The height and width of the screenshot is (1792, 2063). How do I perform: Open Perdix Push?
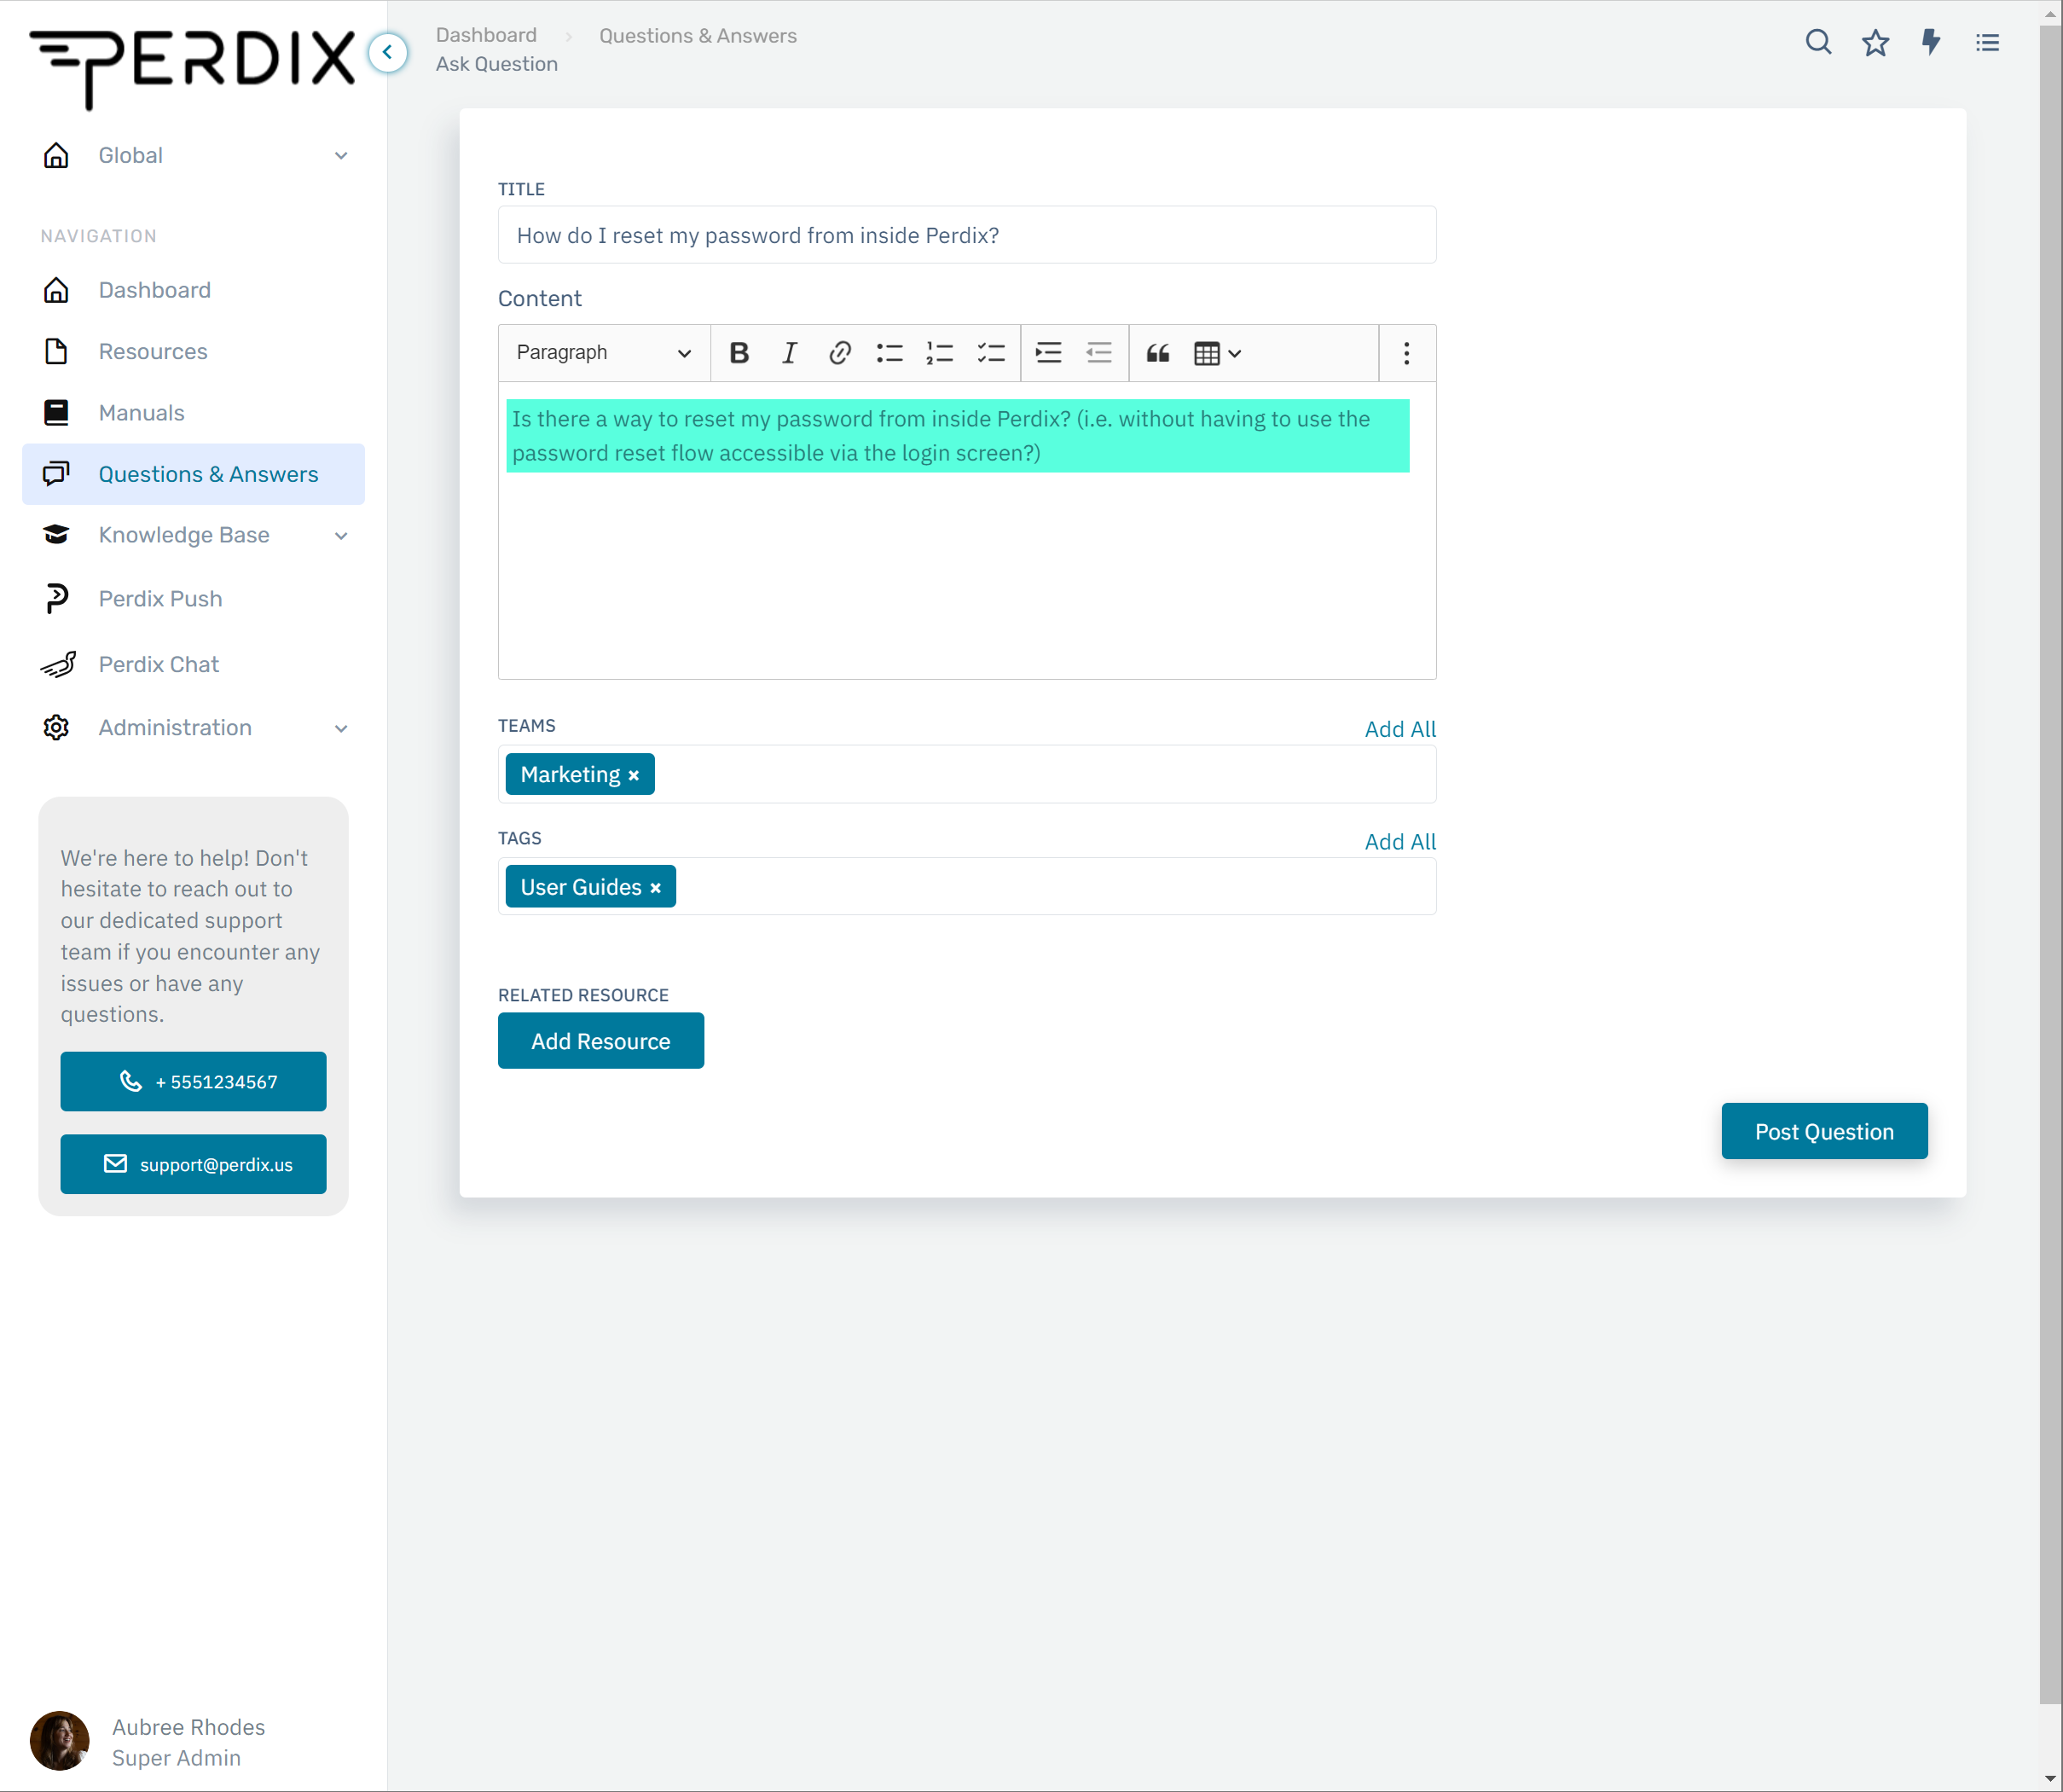(x=194, y=599)
